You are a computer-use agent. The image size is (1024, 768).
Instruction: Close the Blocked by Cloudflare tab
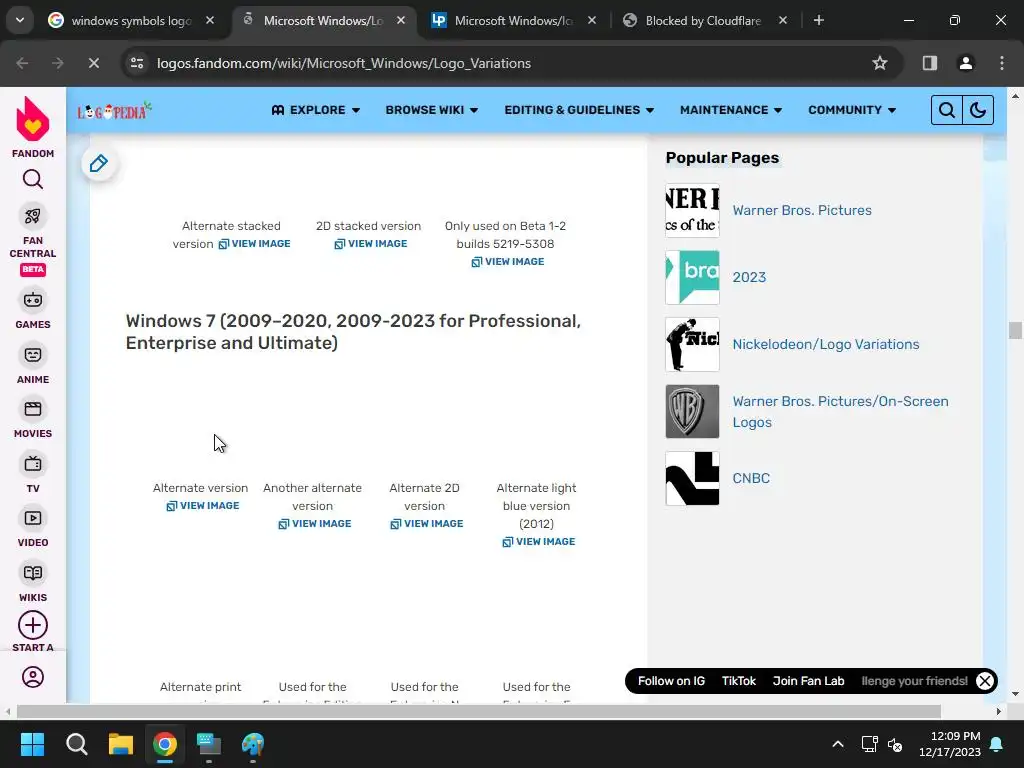point(783,21)
